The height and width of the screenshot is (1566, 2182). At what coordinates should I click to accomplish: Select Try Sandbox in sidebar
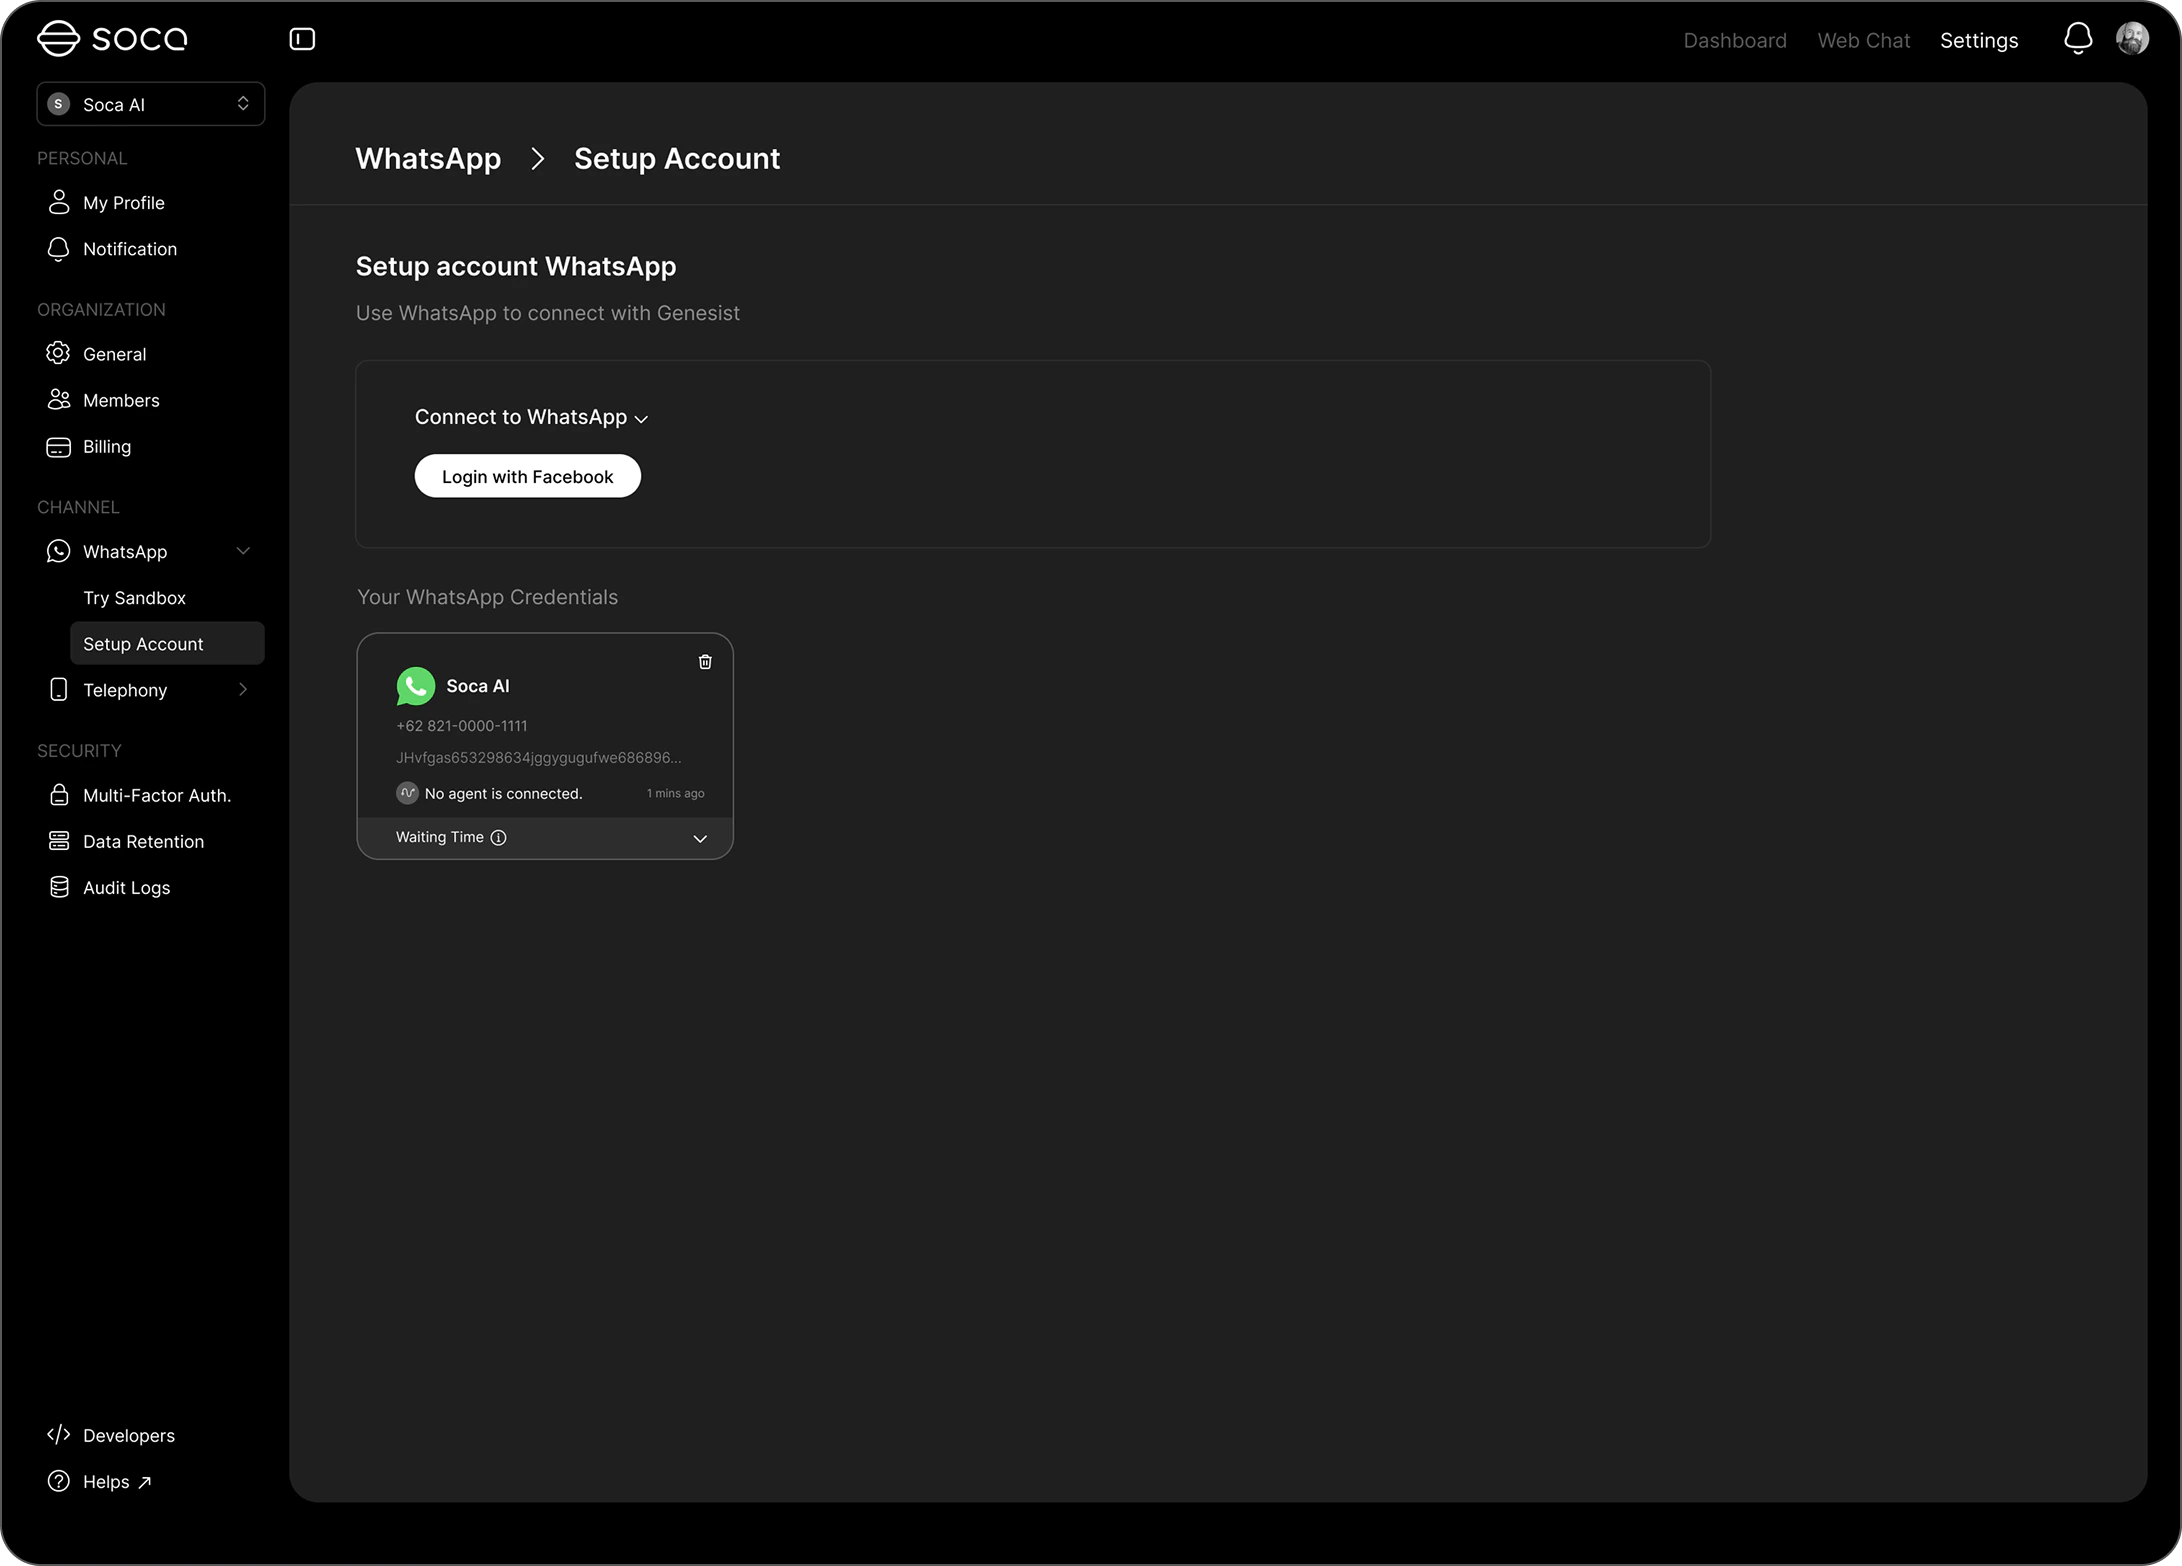pyautogui.click(x=135, y=598)
